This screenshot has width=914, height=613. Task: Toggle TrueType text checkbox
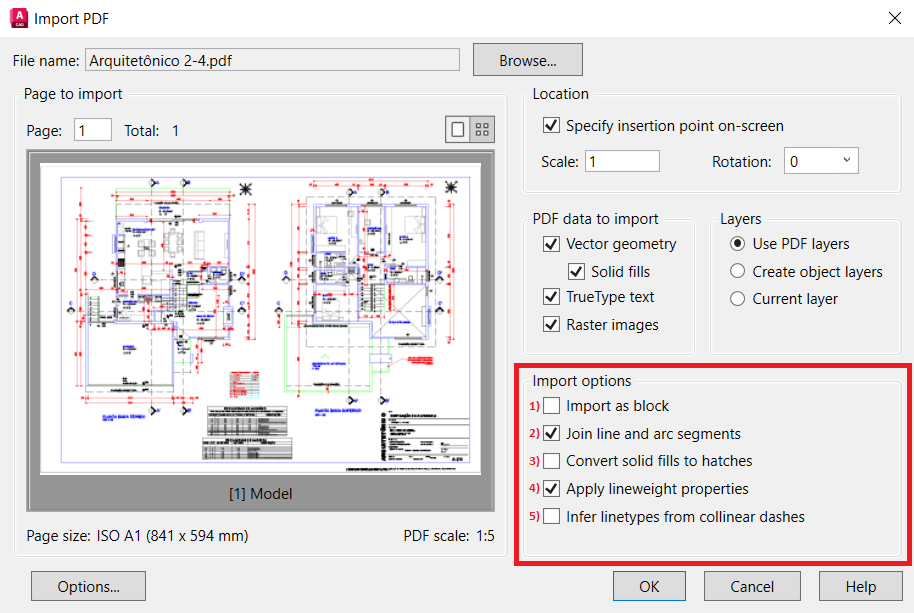551,297
